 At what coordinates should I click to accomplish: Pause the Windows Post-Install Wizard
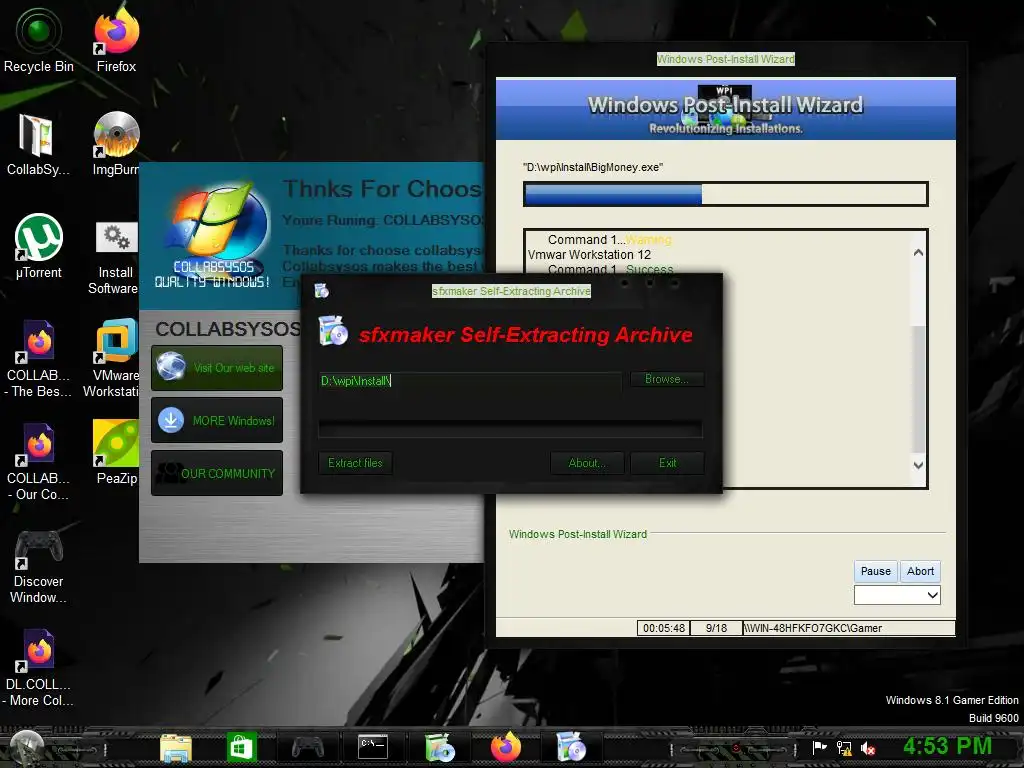click(876, 571)
